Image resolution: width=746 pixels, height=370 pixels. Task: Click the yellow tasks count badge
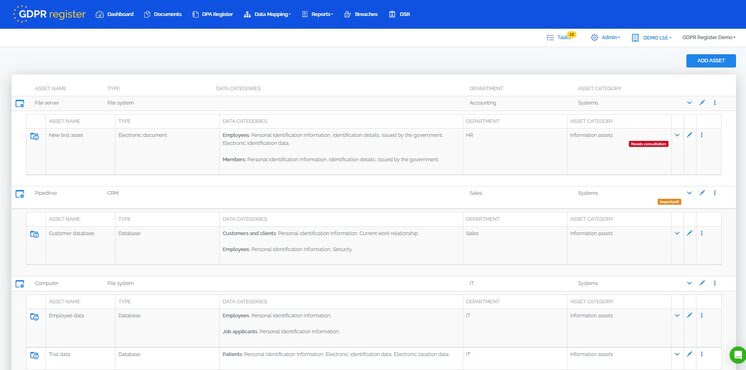tap(571, 34)
